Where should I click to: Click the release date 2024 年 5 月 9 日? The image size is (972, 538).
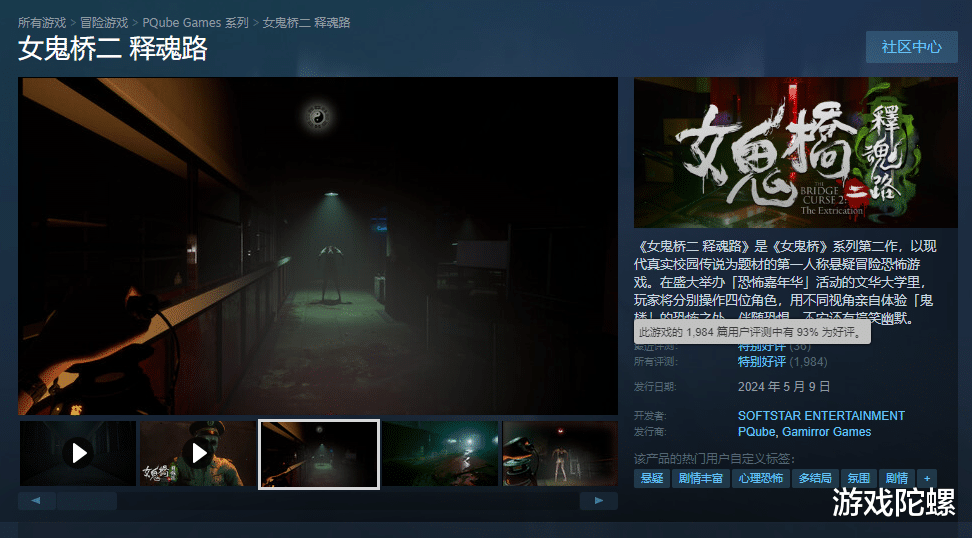(784, 387)
